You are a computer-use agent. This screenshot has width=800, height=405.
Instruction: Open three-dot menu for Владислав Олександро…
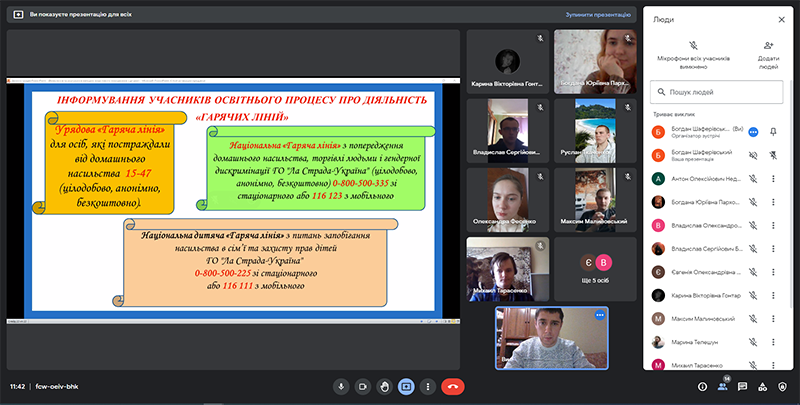773,225
